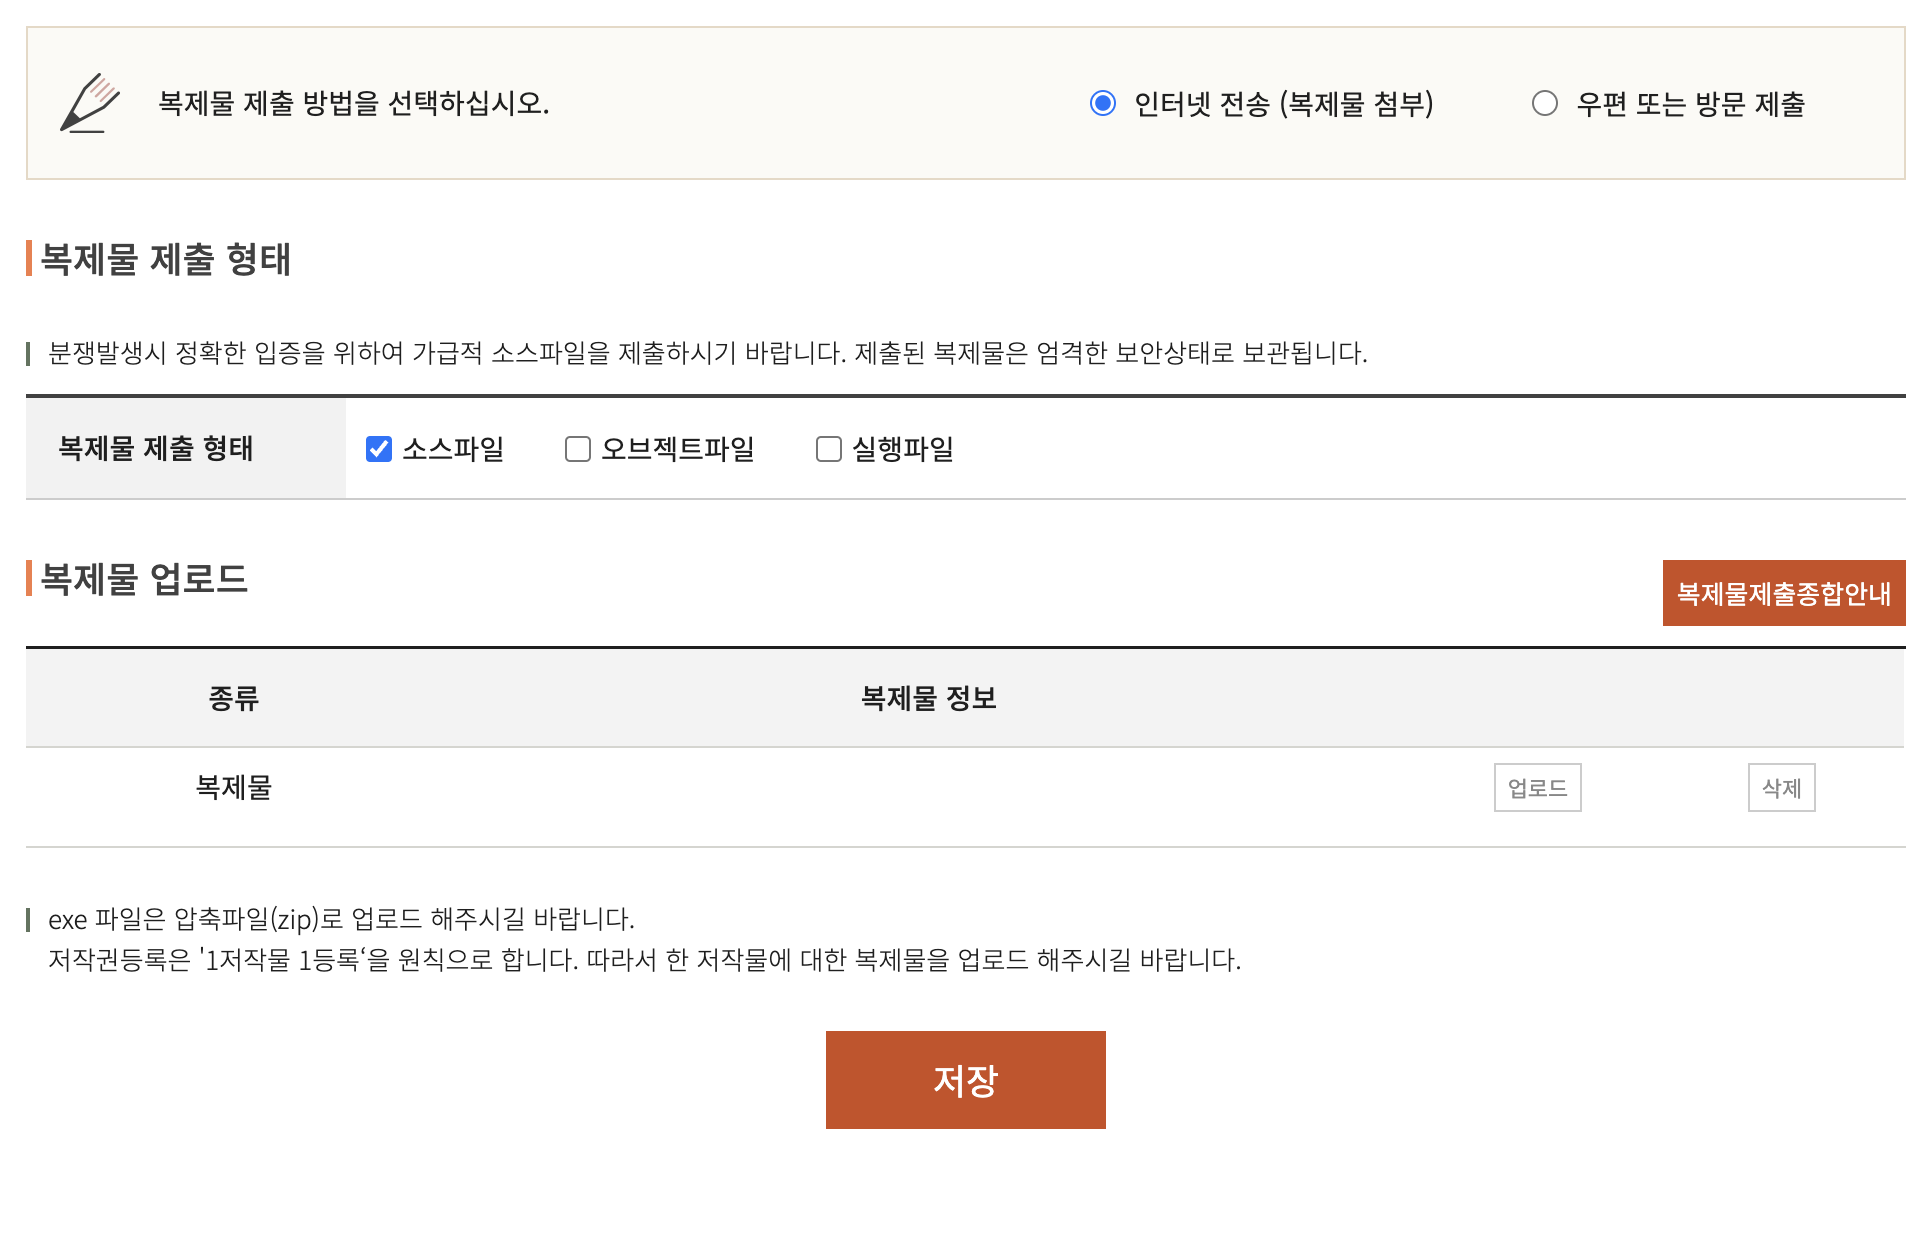Click the 우편 또는 방문 제출 label
The image size is (1930, 1236).
1690,103
